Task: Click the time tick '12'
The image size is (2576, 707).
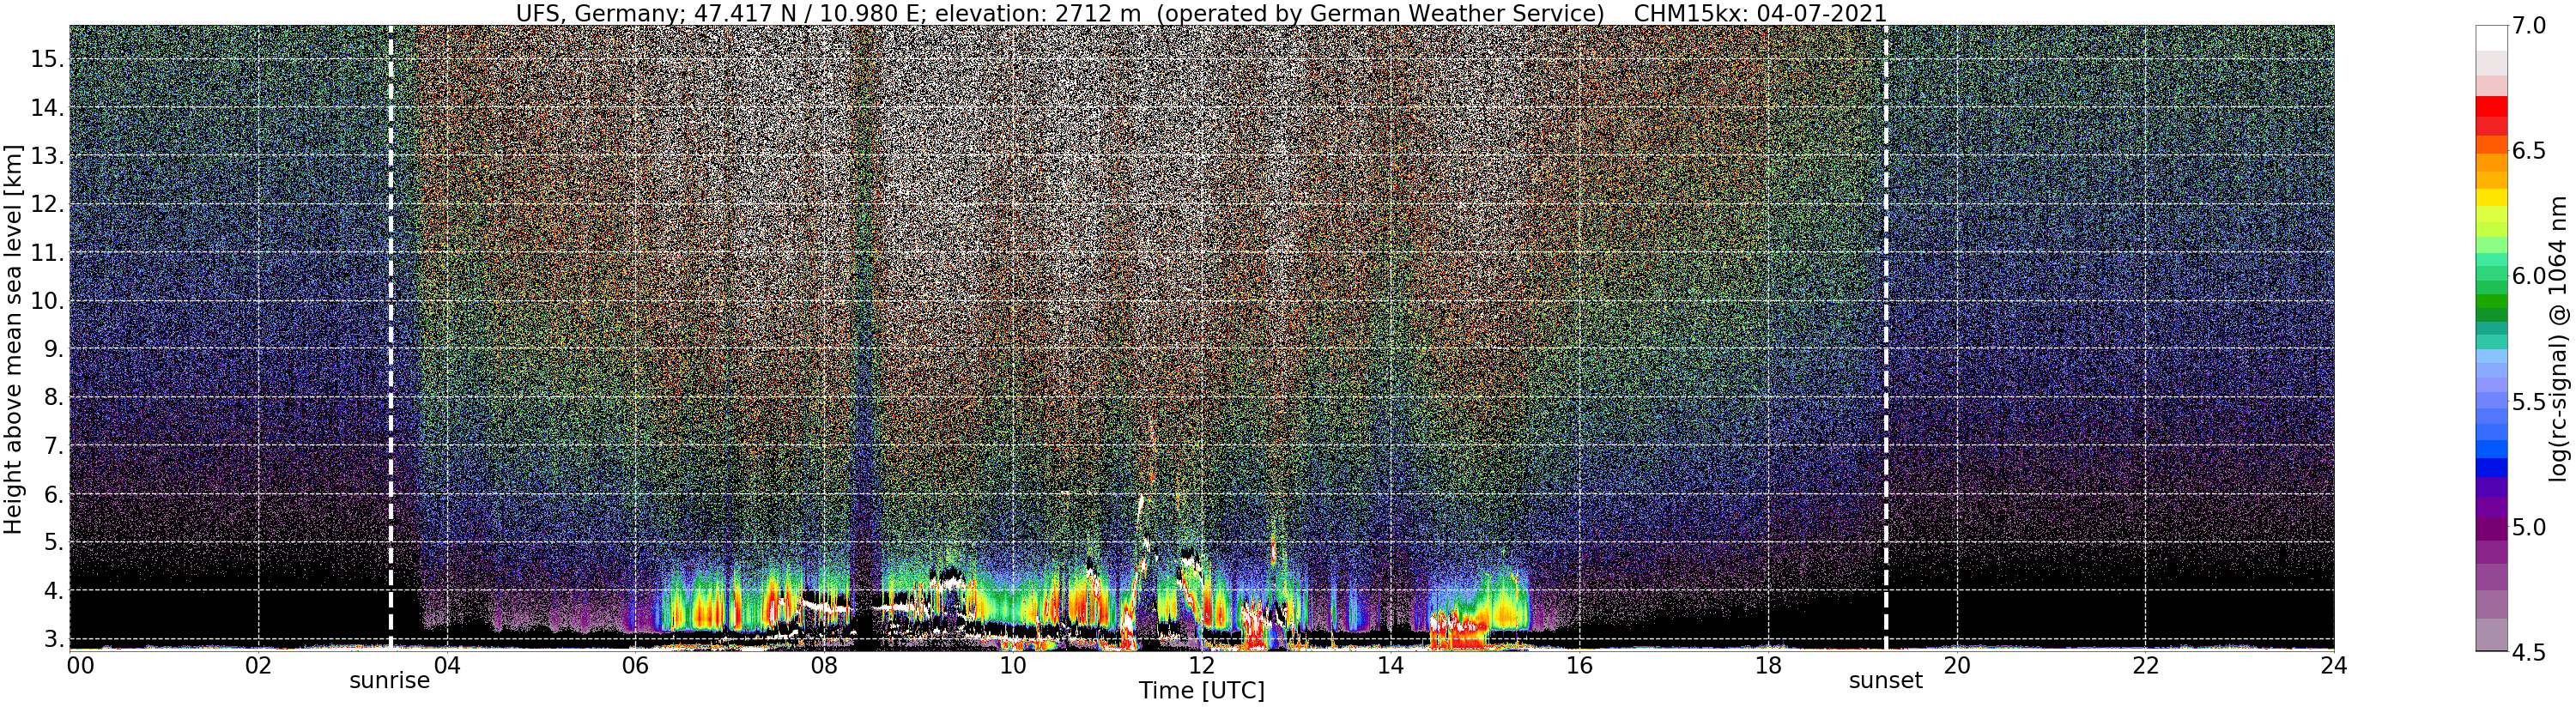Action: pos(1202,665)
